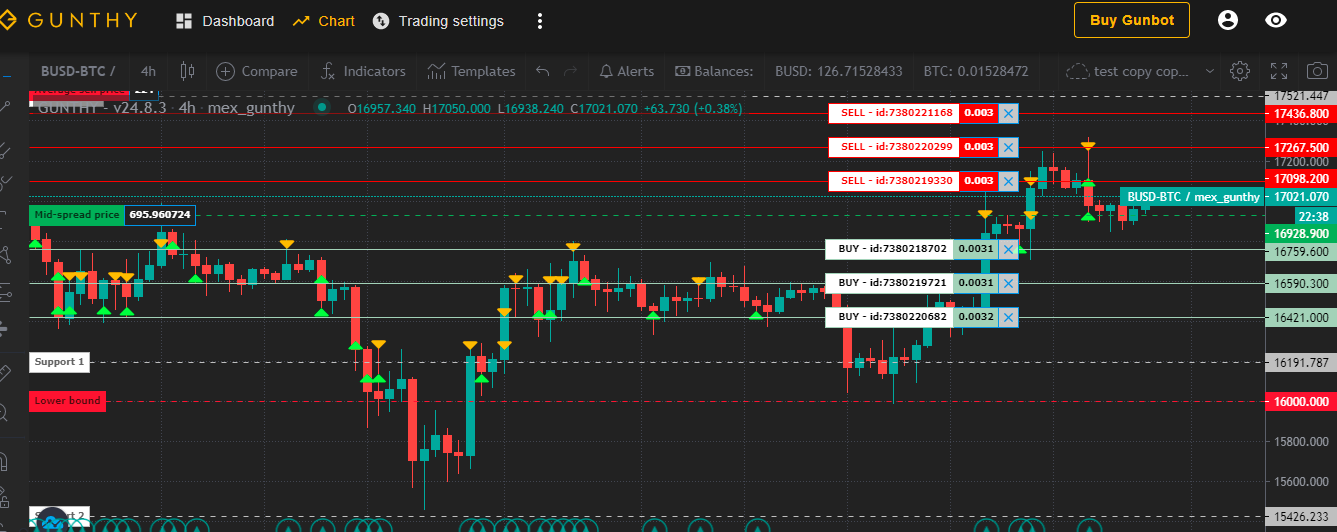
Task: Undo the last chart action
Action: pyautogui.click(x=542, y=71)
